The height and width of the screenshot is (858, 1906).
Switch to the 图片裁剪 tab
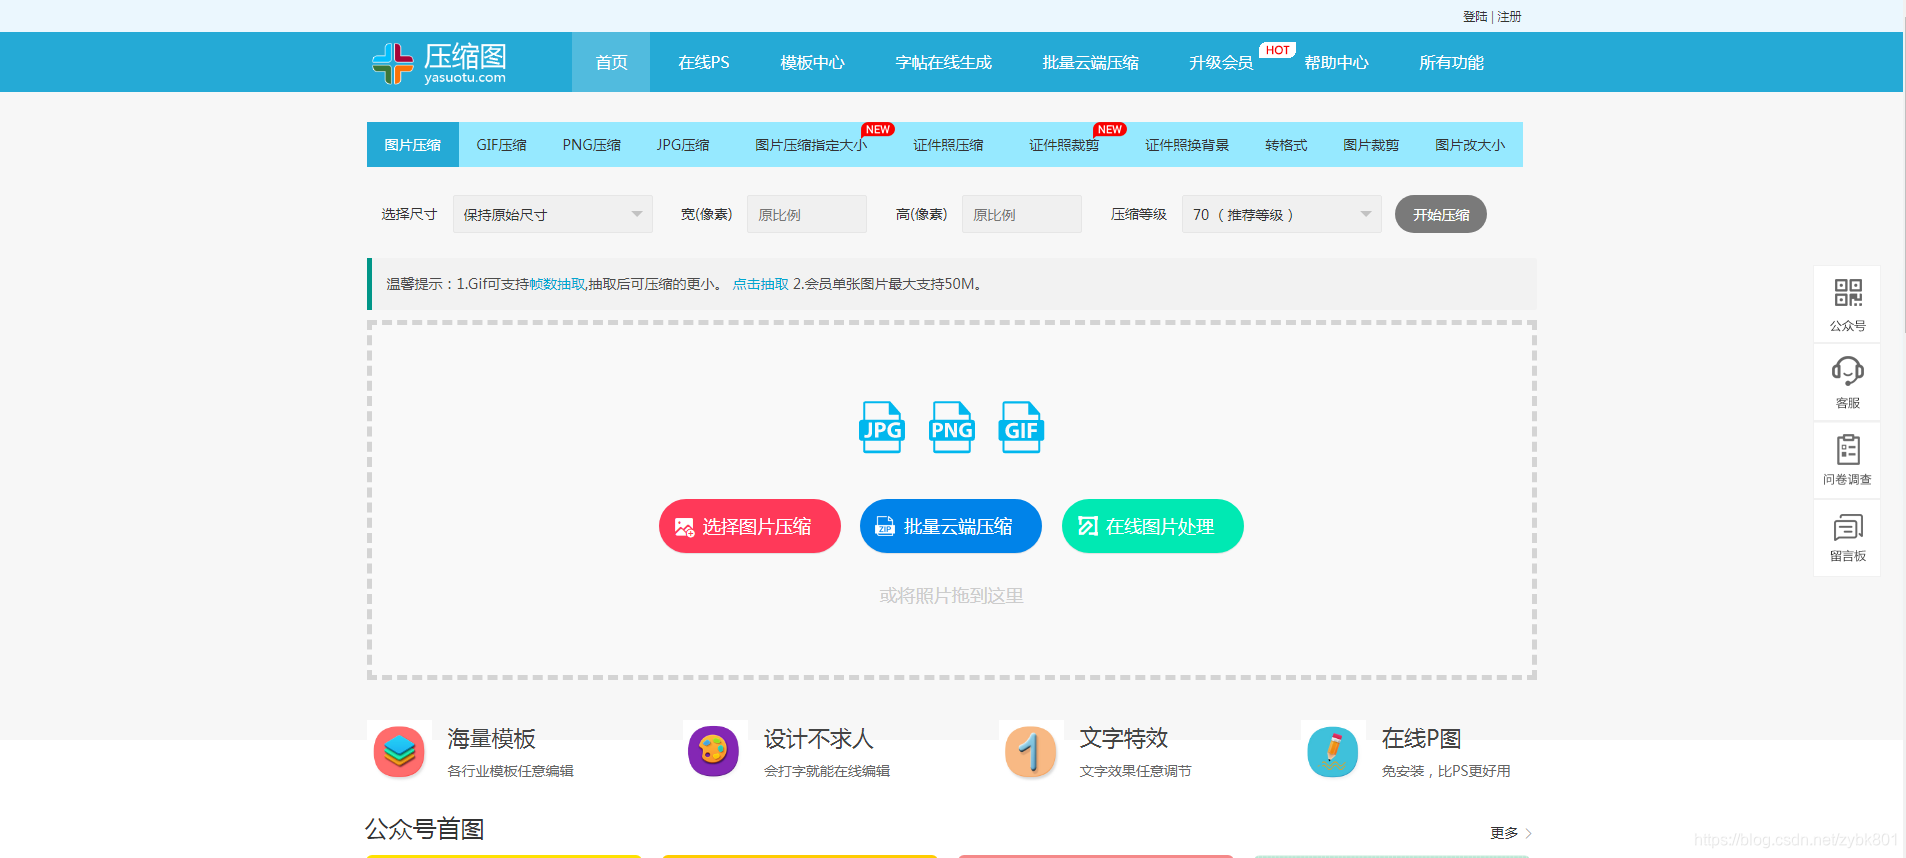[1371, 145]
